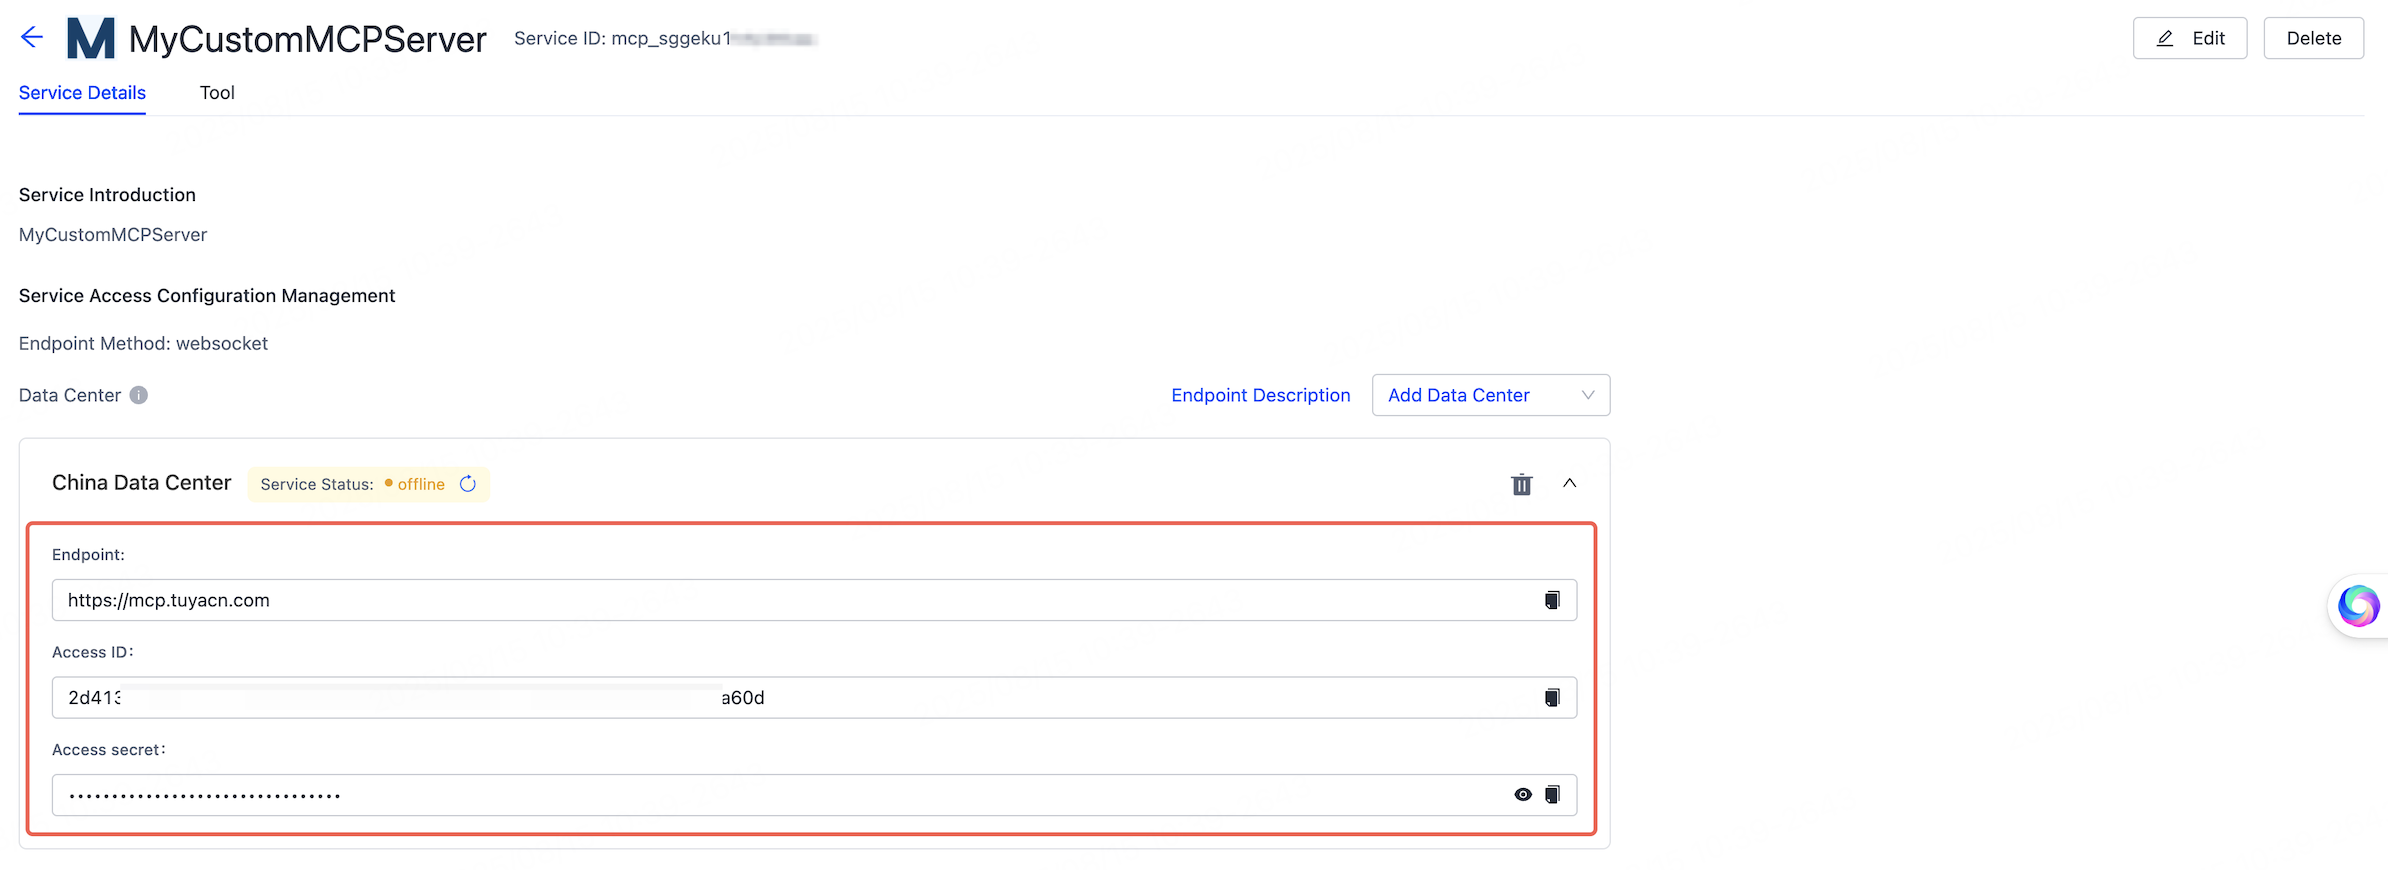Click the Endpoint input field
The width and height of the screenshot is (2388, 870).
[814, 600]
